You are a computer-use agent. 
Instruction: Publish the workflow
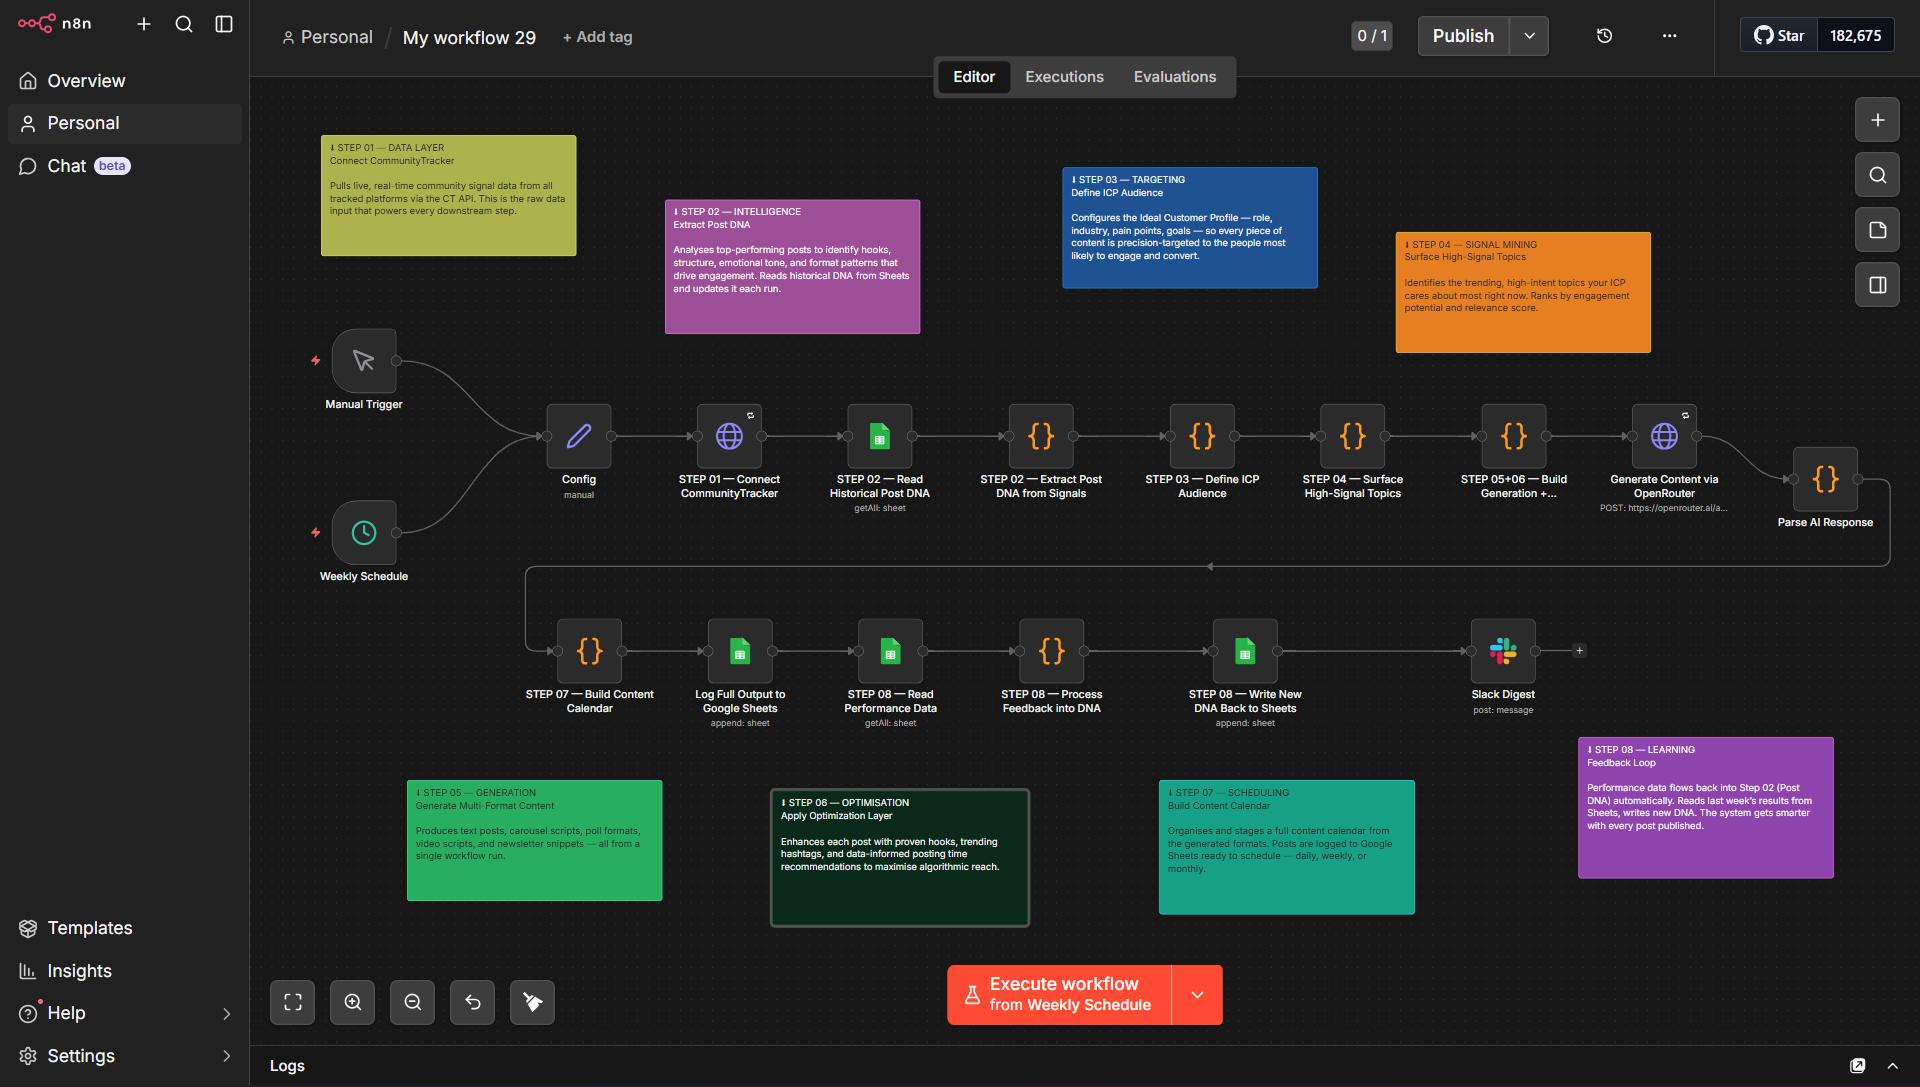click(x=1462, y=35)
